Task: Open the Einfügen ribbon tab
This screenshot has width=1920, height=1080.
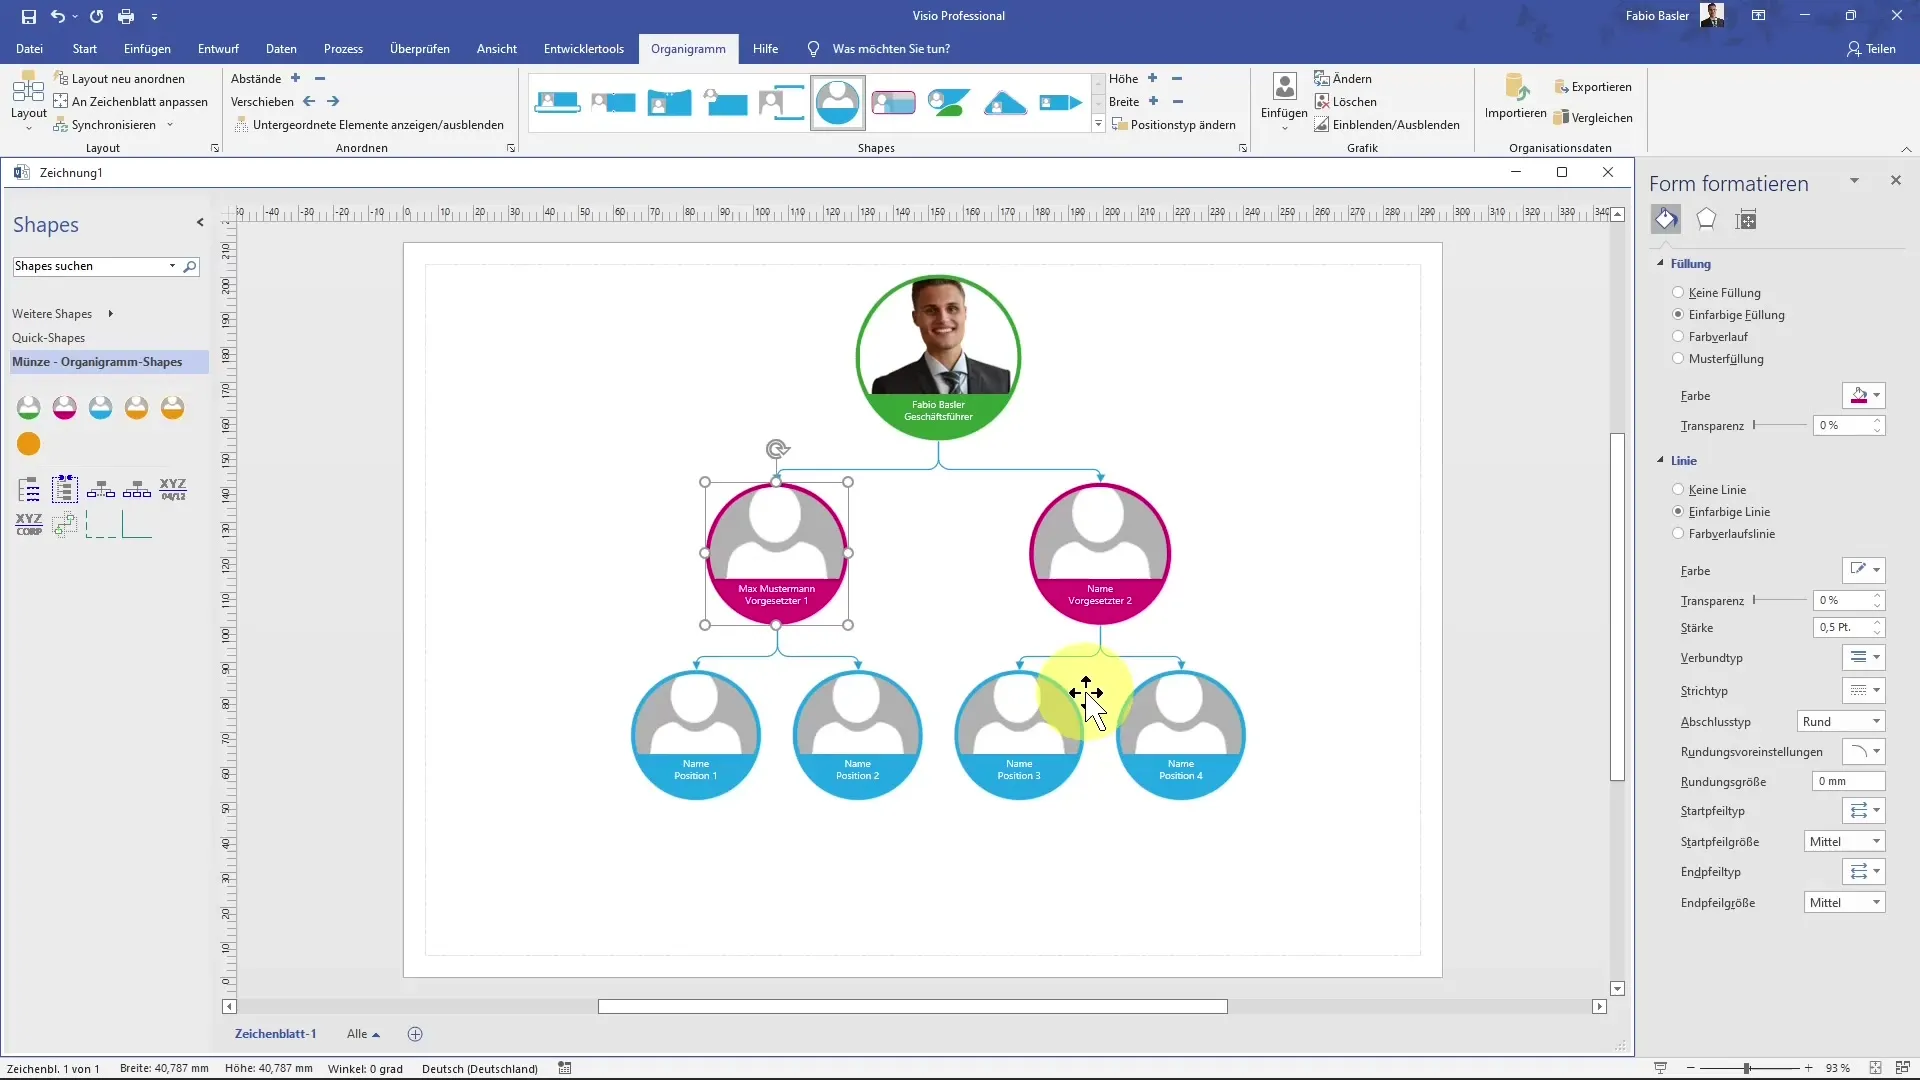Action: (x=147, y=48)
